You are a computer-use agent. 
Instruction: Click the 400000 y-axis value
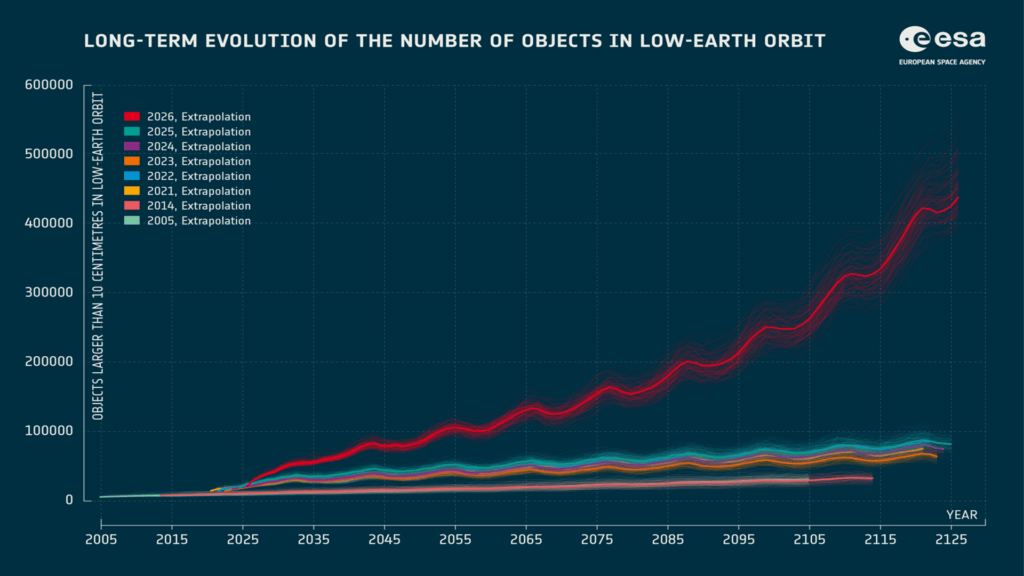49,223
